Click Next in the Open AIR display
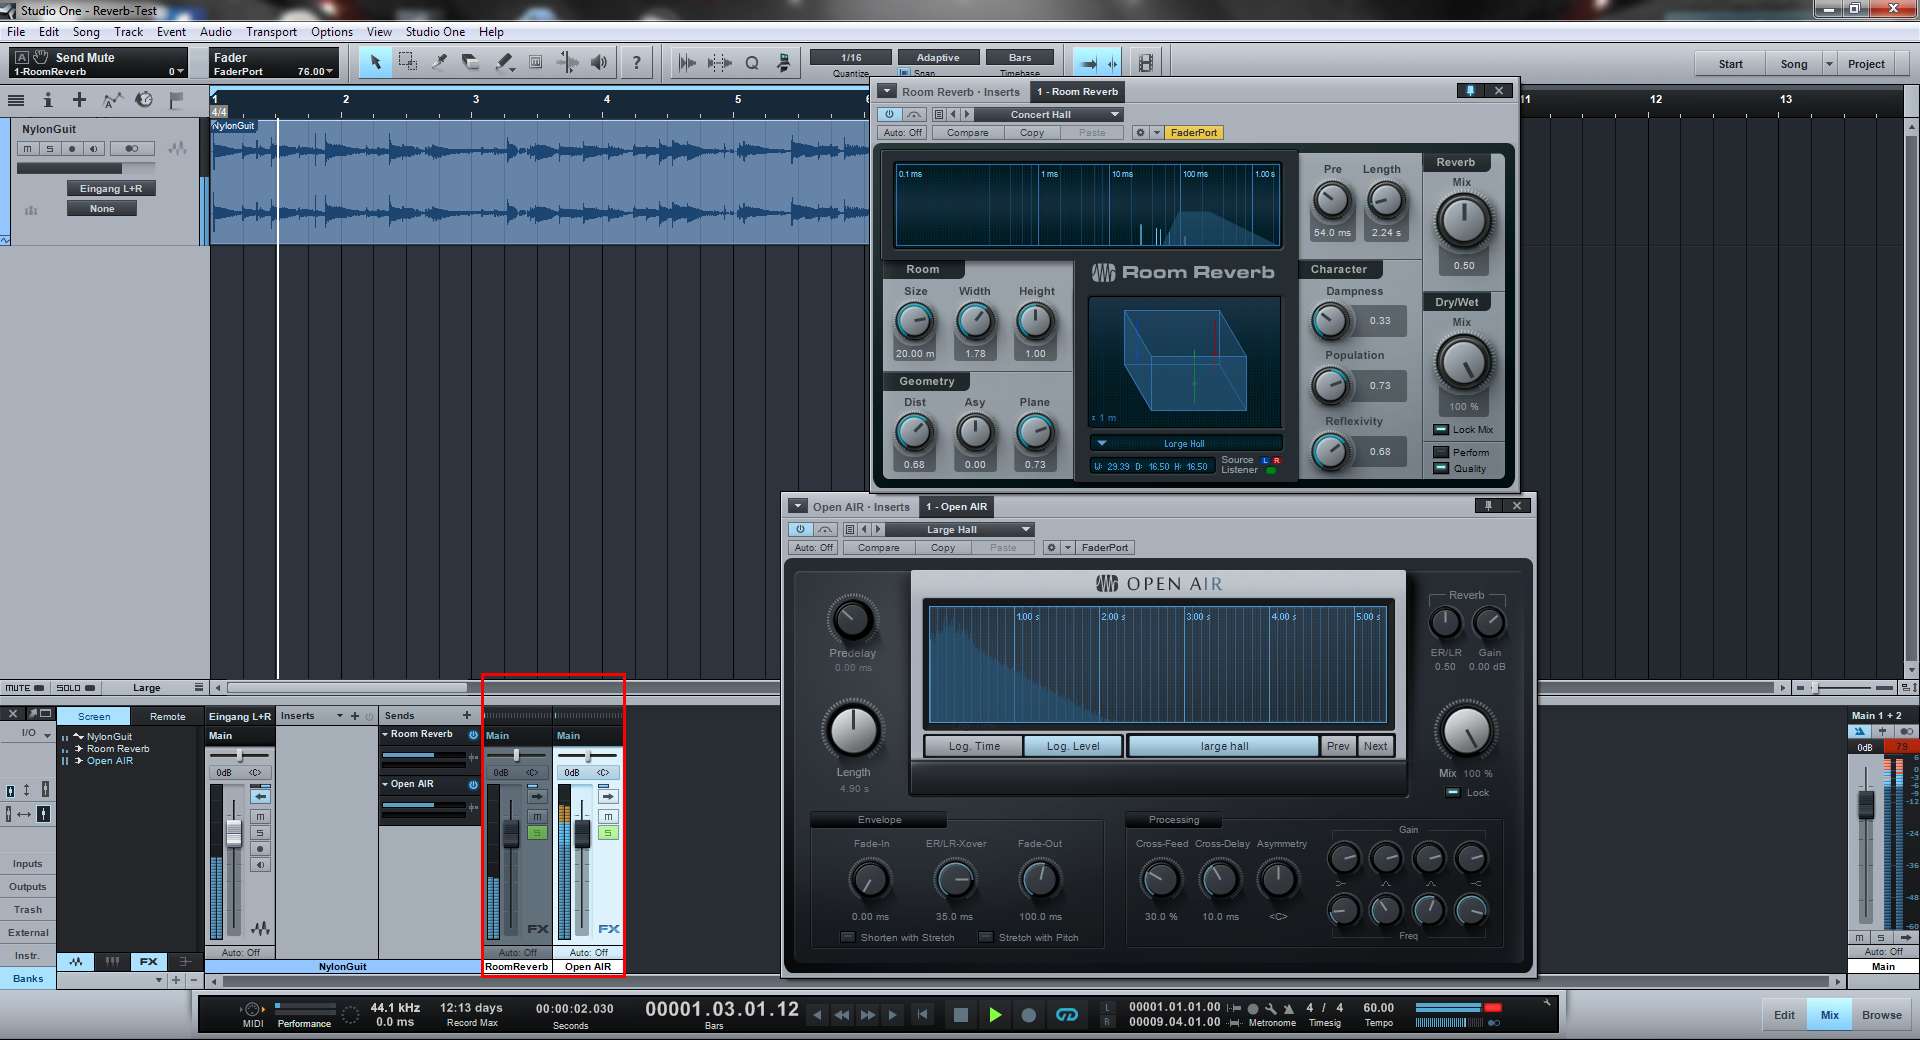The image size is (1920, 1040). (1375, 746)
